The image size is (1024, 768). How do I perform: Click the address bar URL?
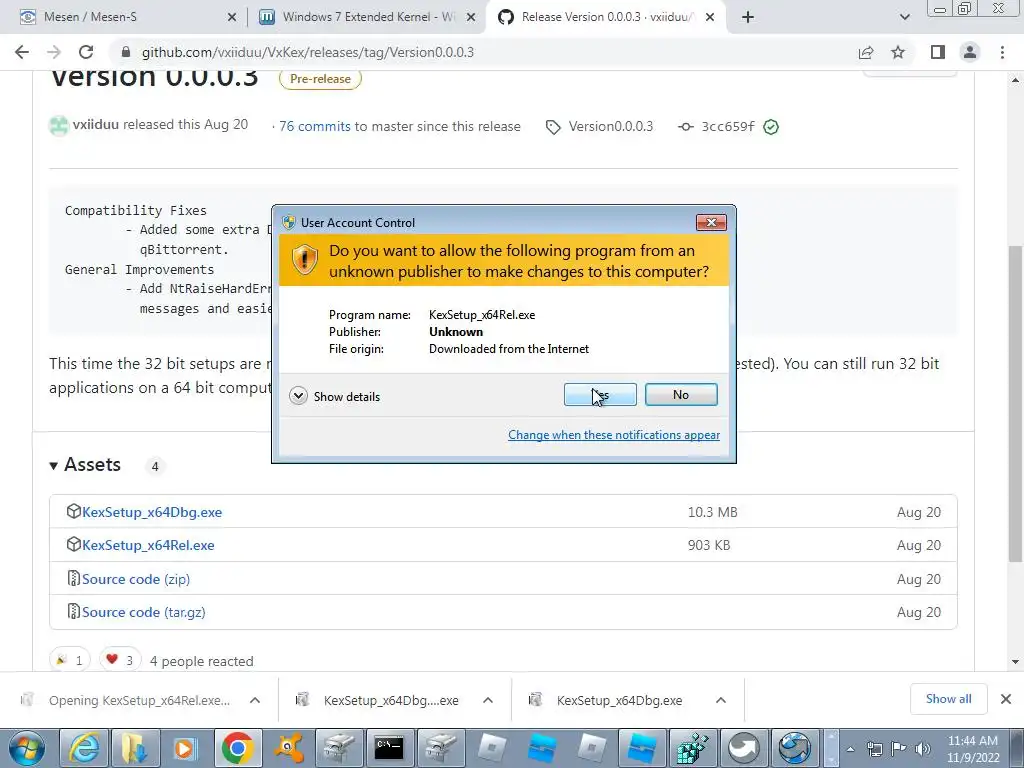pos(308,52)
